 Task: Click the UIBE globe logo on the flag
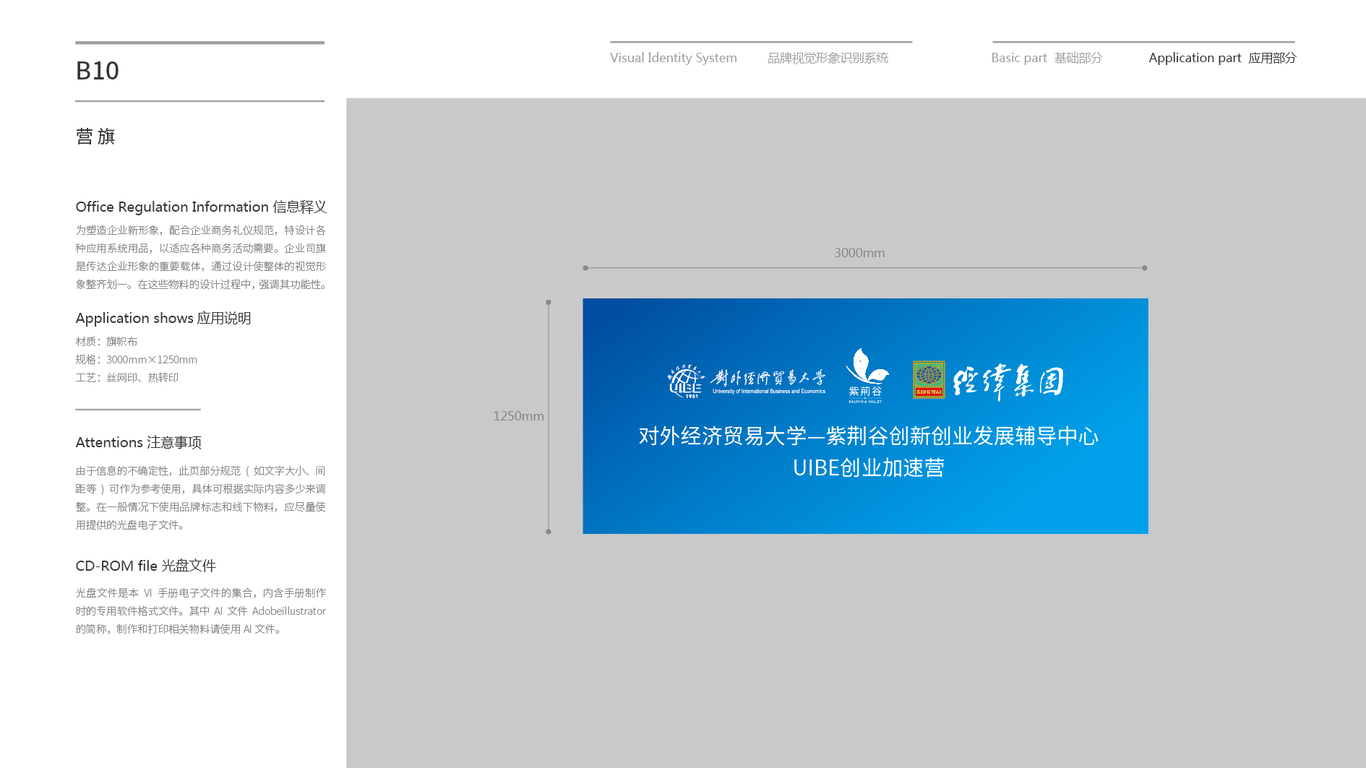687,381
